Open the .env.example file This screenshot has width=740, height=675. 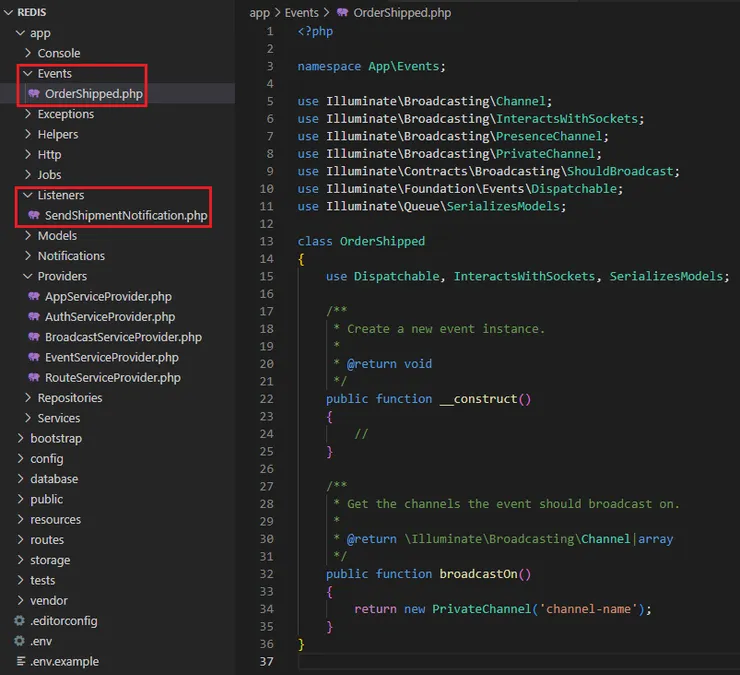point(64,661)
